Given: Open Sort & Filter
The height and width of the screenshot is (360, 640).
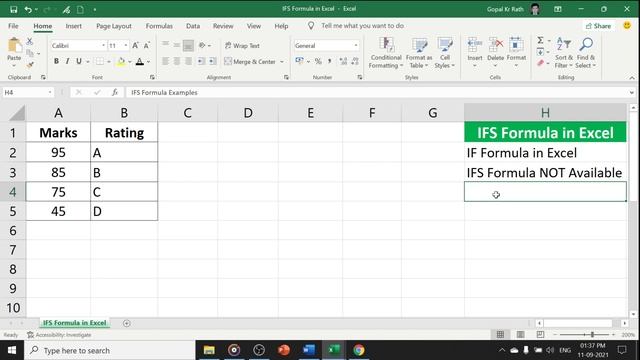Looking at the screenshot, I should (564, 53).
